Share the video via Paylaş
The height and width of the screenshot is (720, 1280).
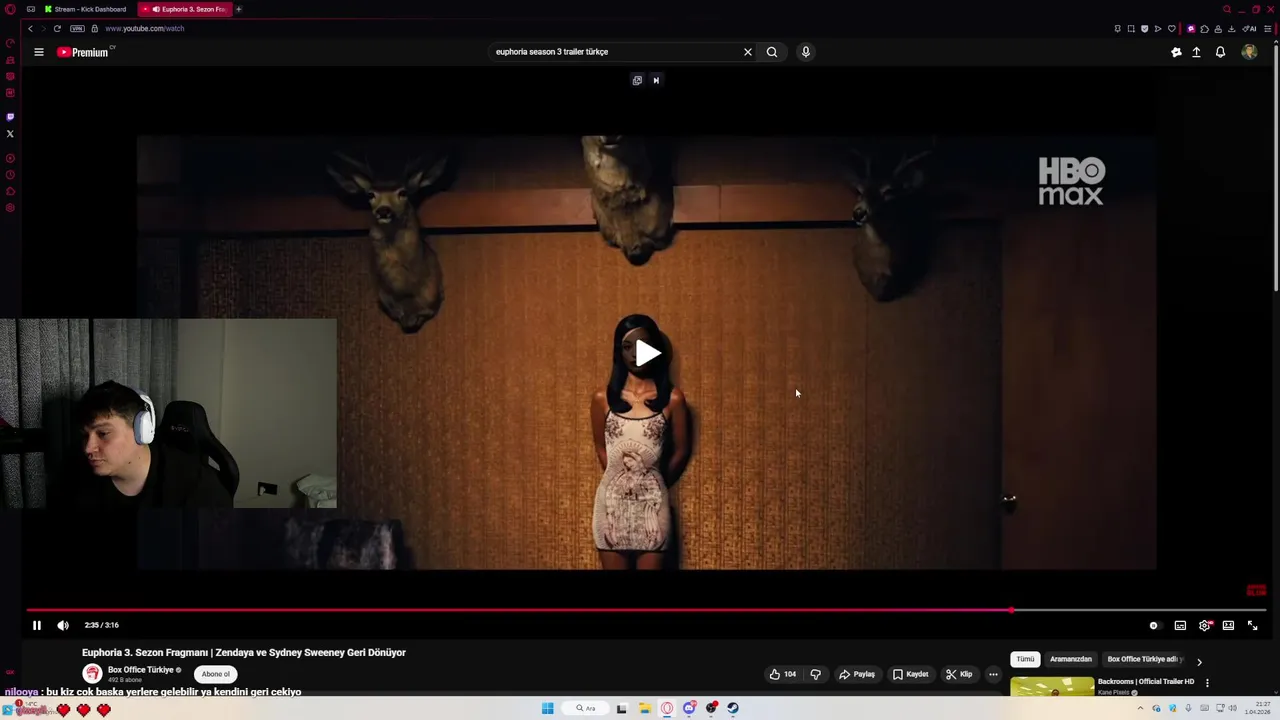[857, 674]
